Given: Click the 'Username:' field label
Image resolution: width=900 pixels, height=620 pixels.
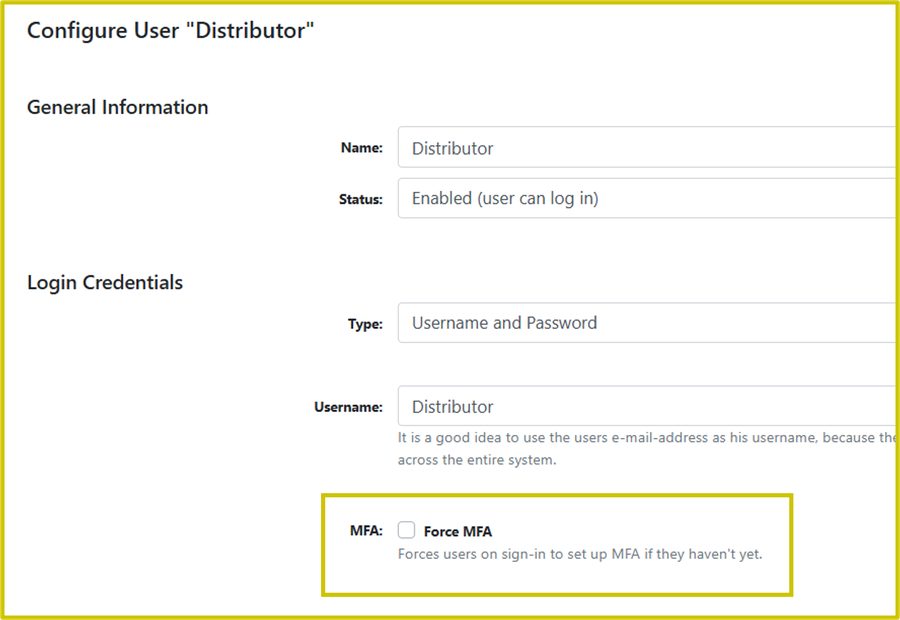Looking at the screenshot, I should [x=348, y=407].
